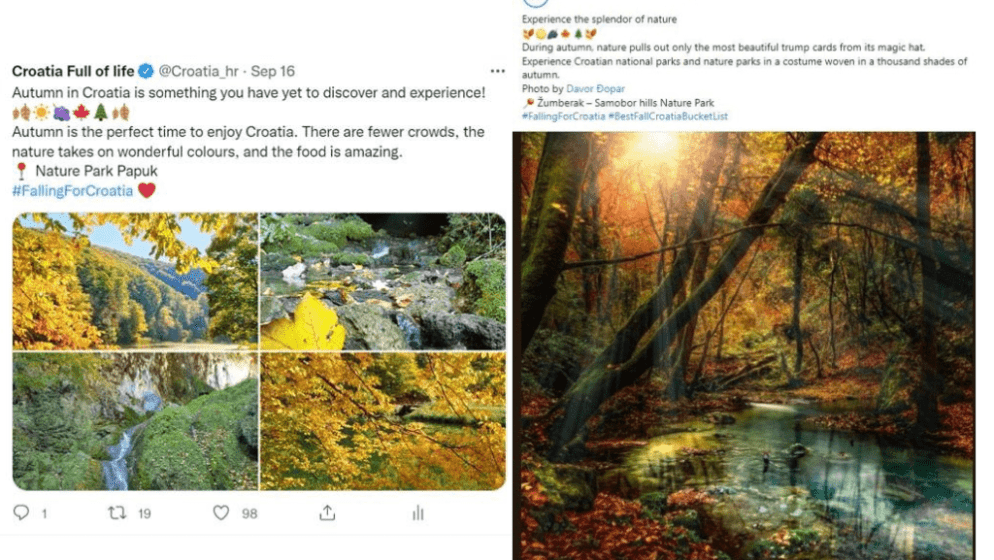This screenshot has width=994, height=560.
Task: Open the Croatia Full of life profile
Action: point(72,71)
